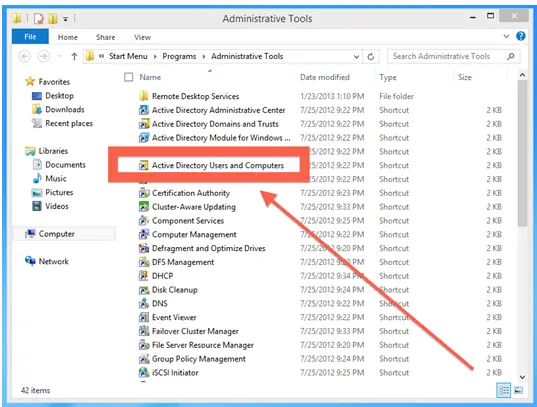This screenshot has height=407, width=537.
Task: Expand breadcrumb arrow after Start Menu
Action: (x=155, y=57)
